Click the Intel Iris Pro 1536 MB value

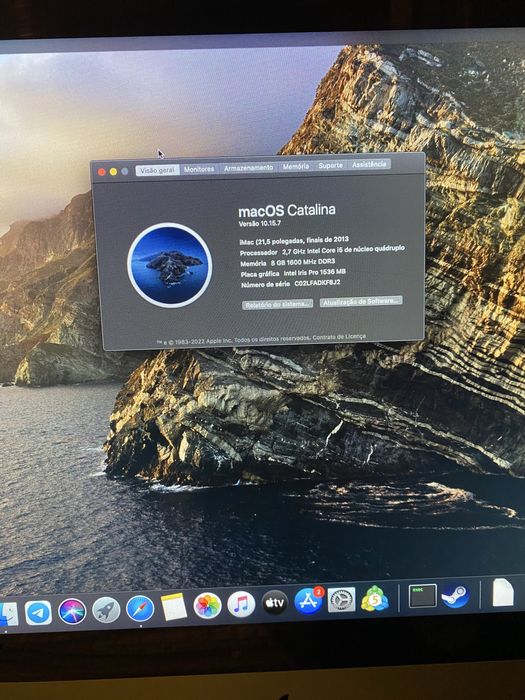click(x=315, y=272)
